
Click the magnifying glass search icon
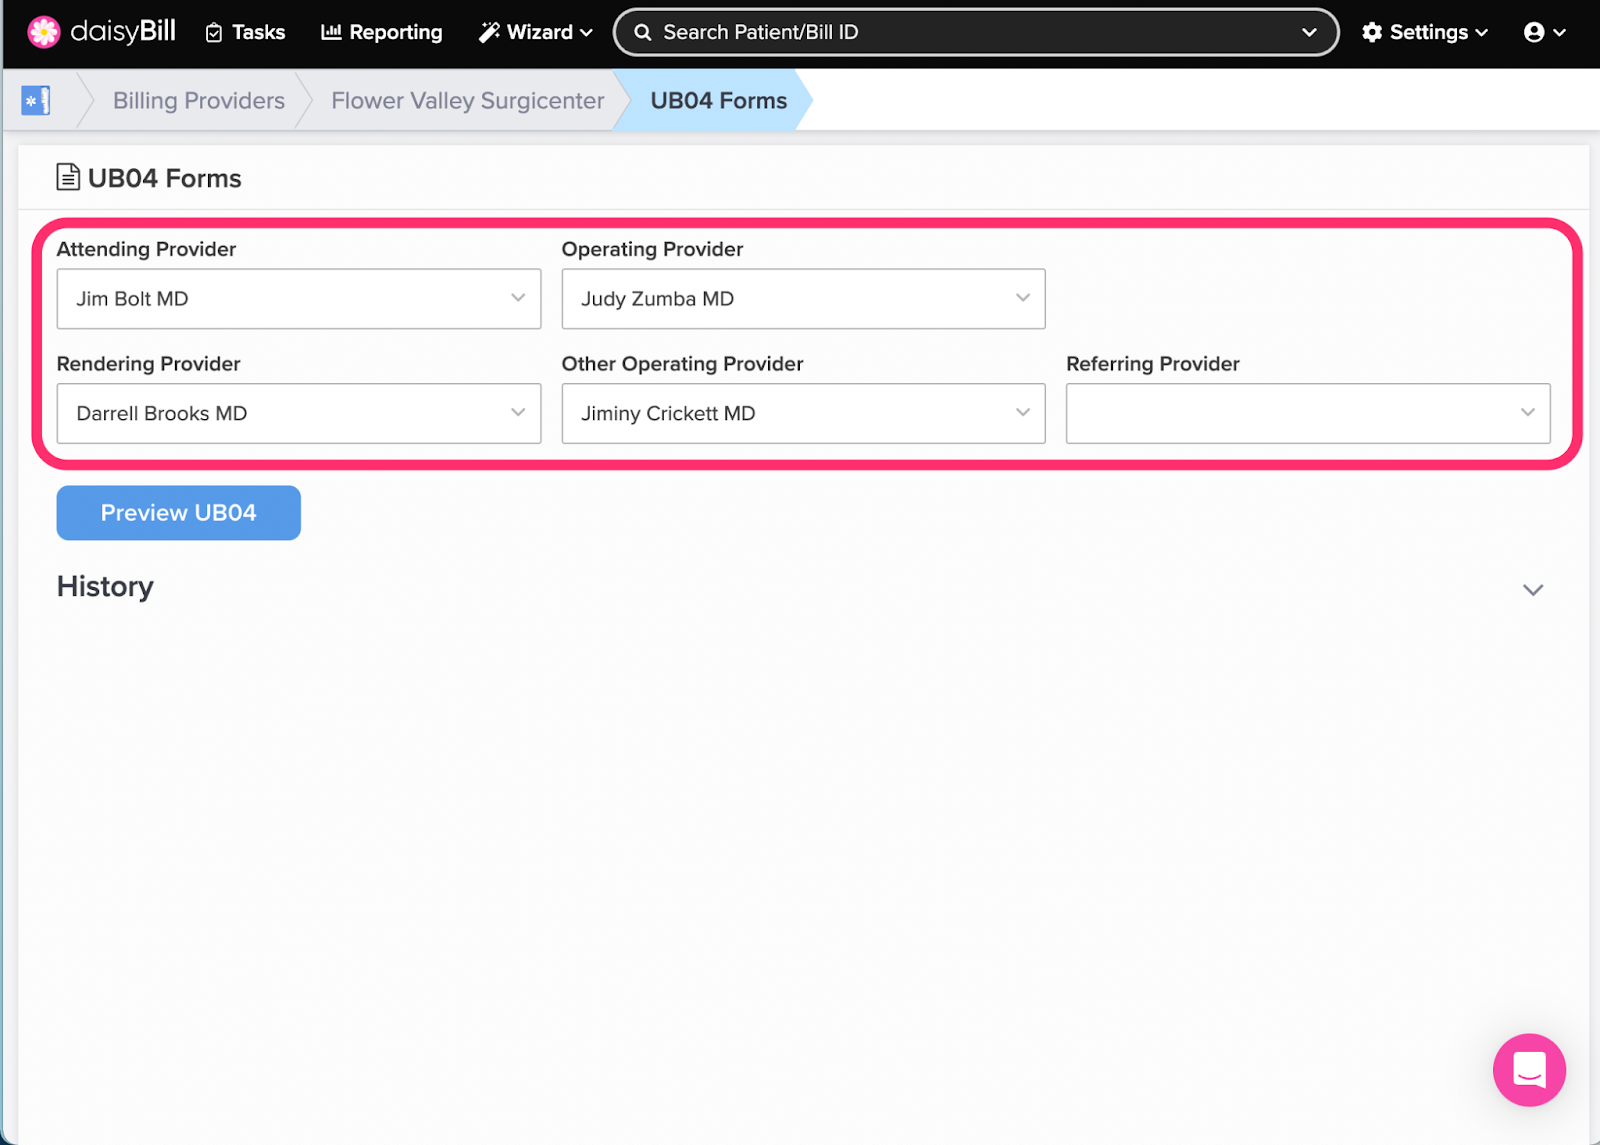click(643, 32)
